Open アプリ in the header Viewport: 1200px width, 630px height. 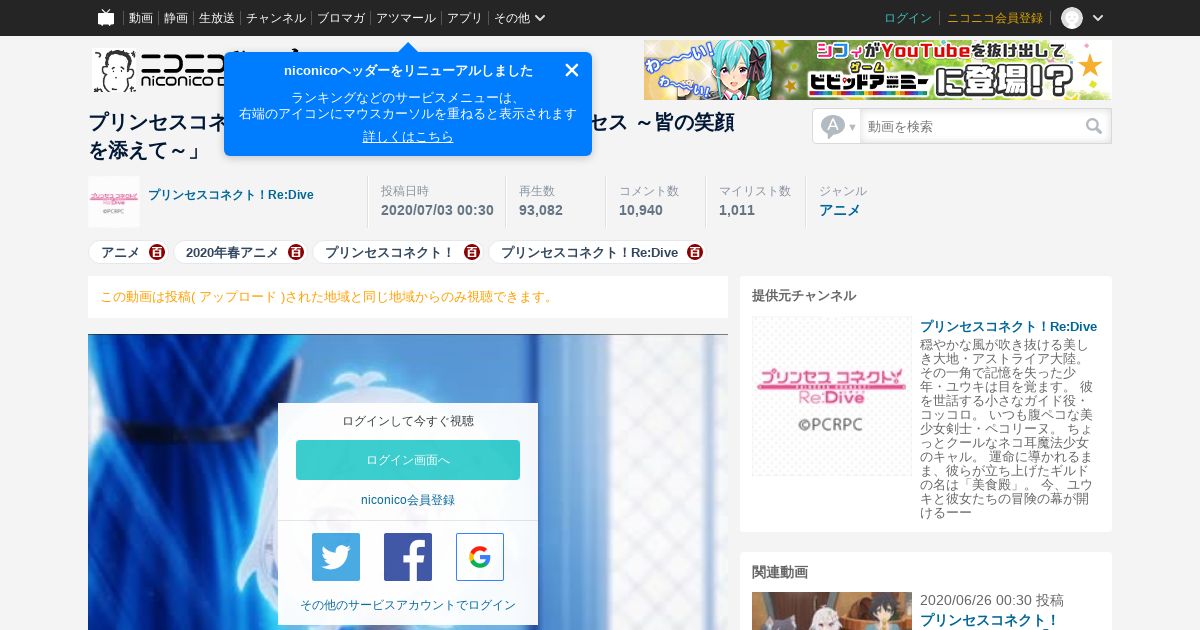tap(465, 18)
